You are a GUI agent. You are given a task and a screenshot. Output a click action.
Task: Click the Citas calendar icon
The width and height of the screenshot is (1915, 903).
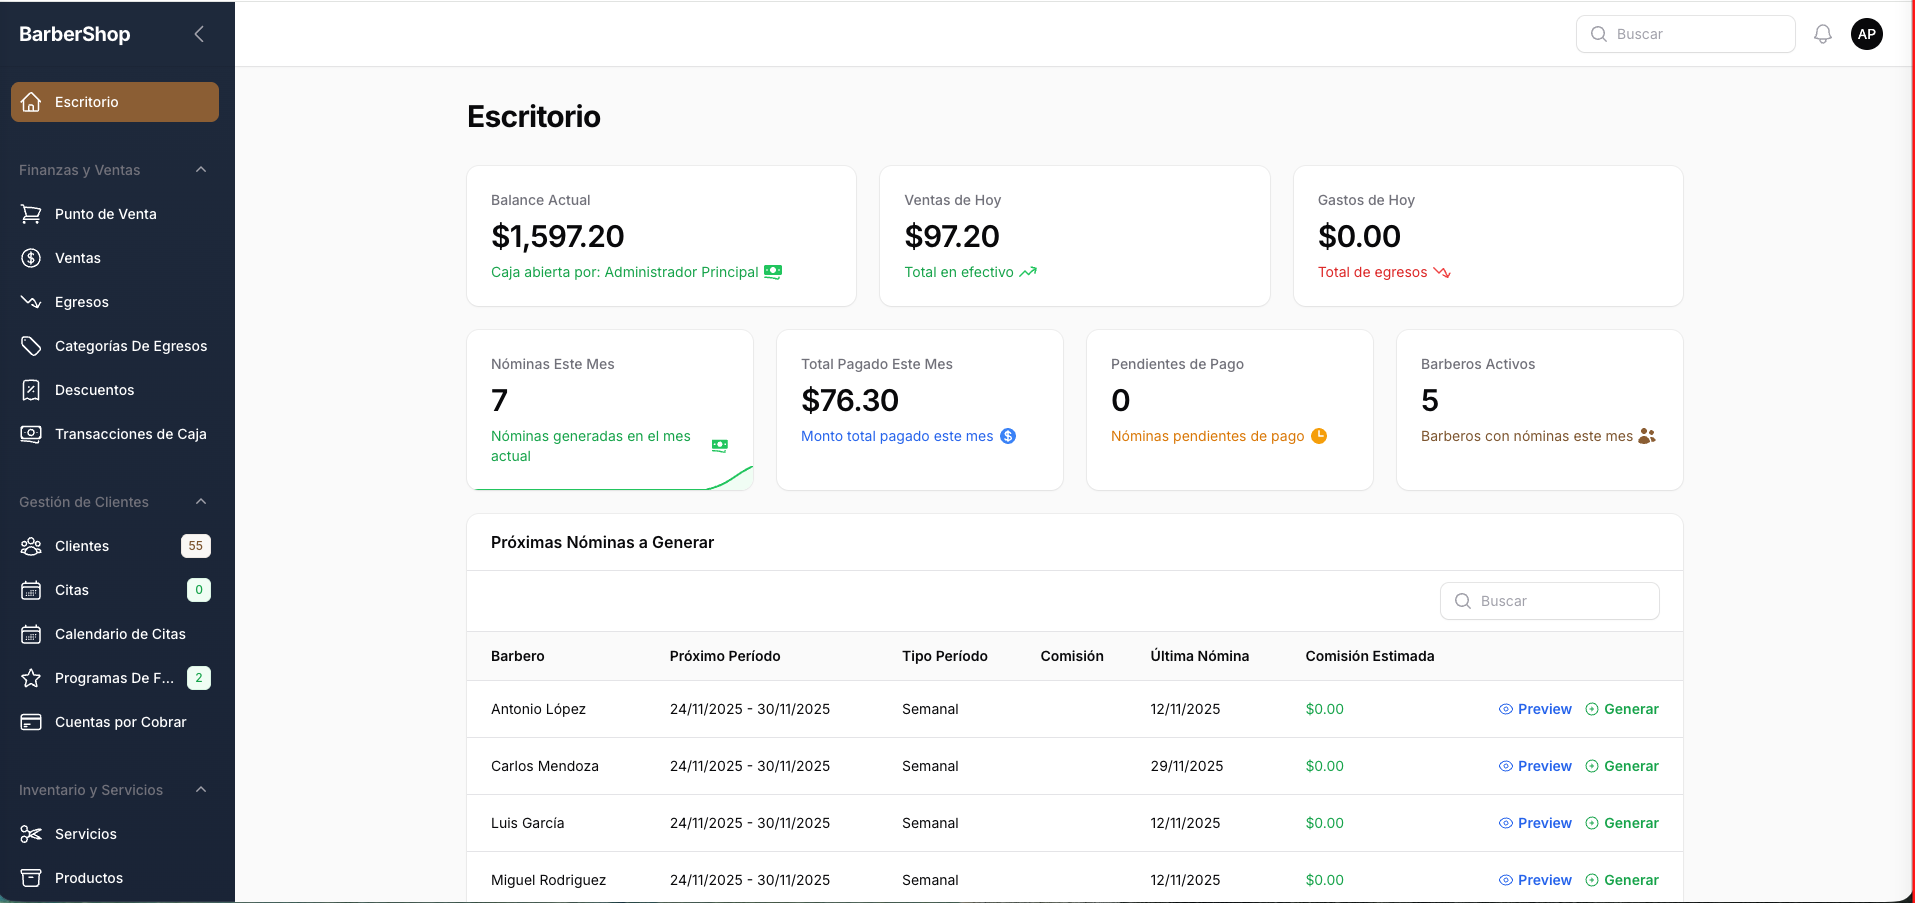(31, 590)
